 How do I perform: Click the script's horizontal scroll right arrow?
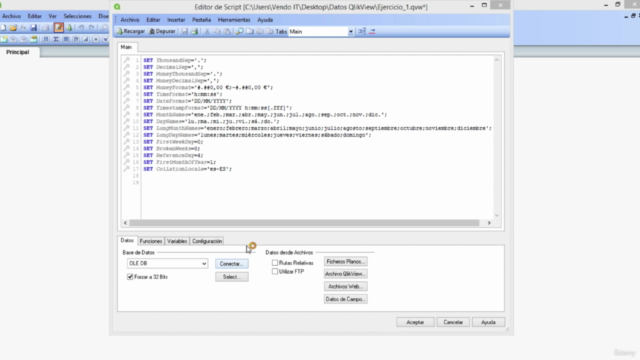tap(489, 223)
